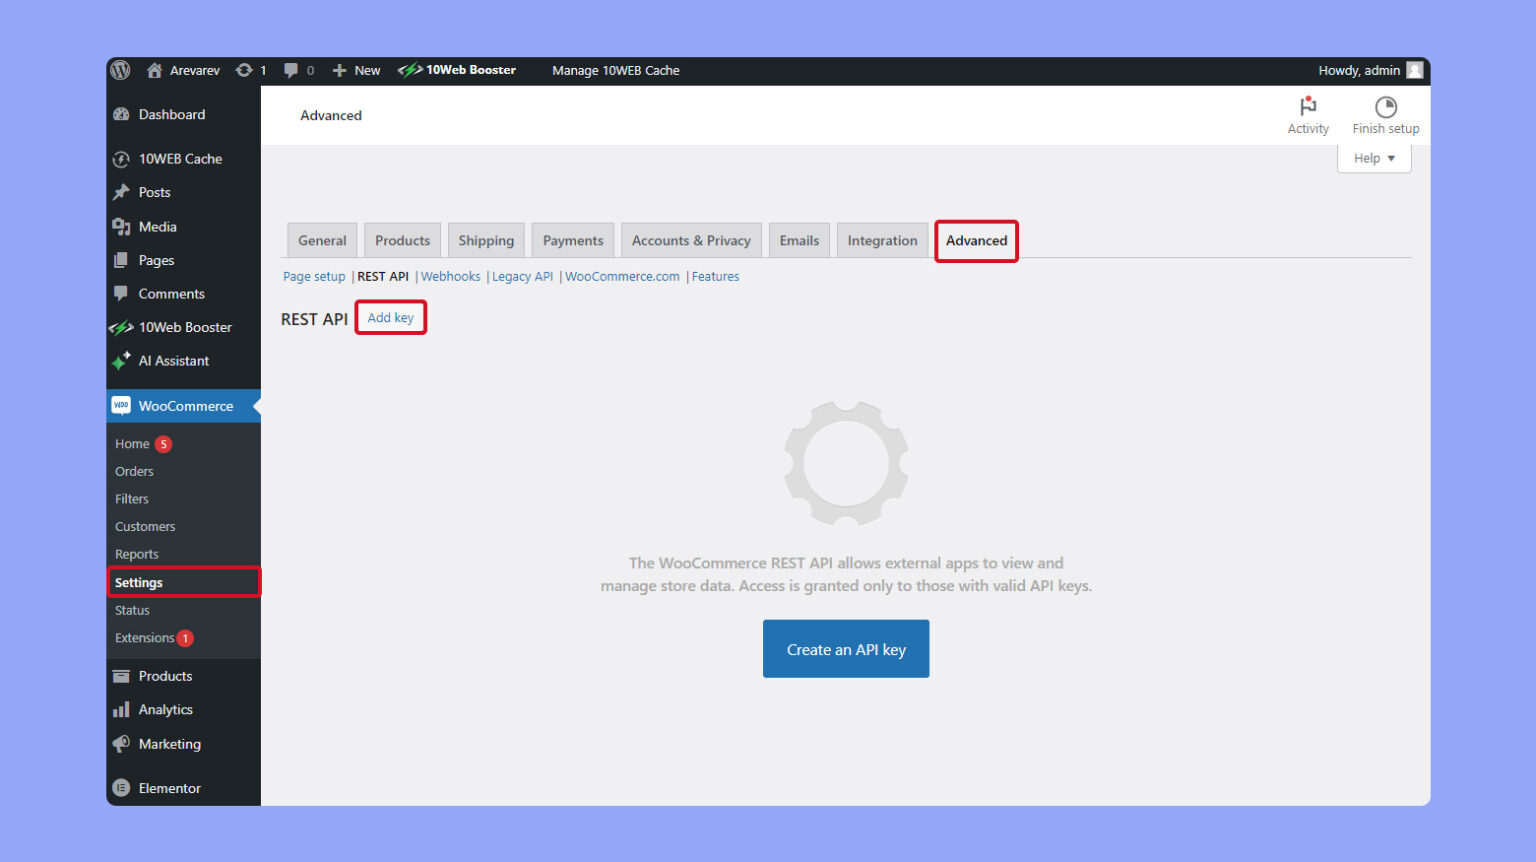Open updates via the refresh icon
The image size is (1536, 862).
coord(243,70)
